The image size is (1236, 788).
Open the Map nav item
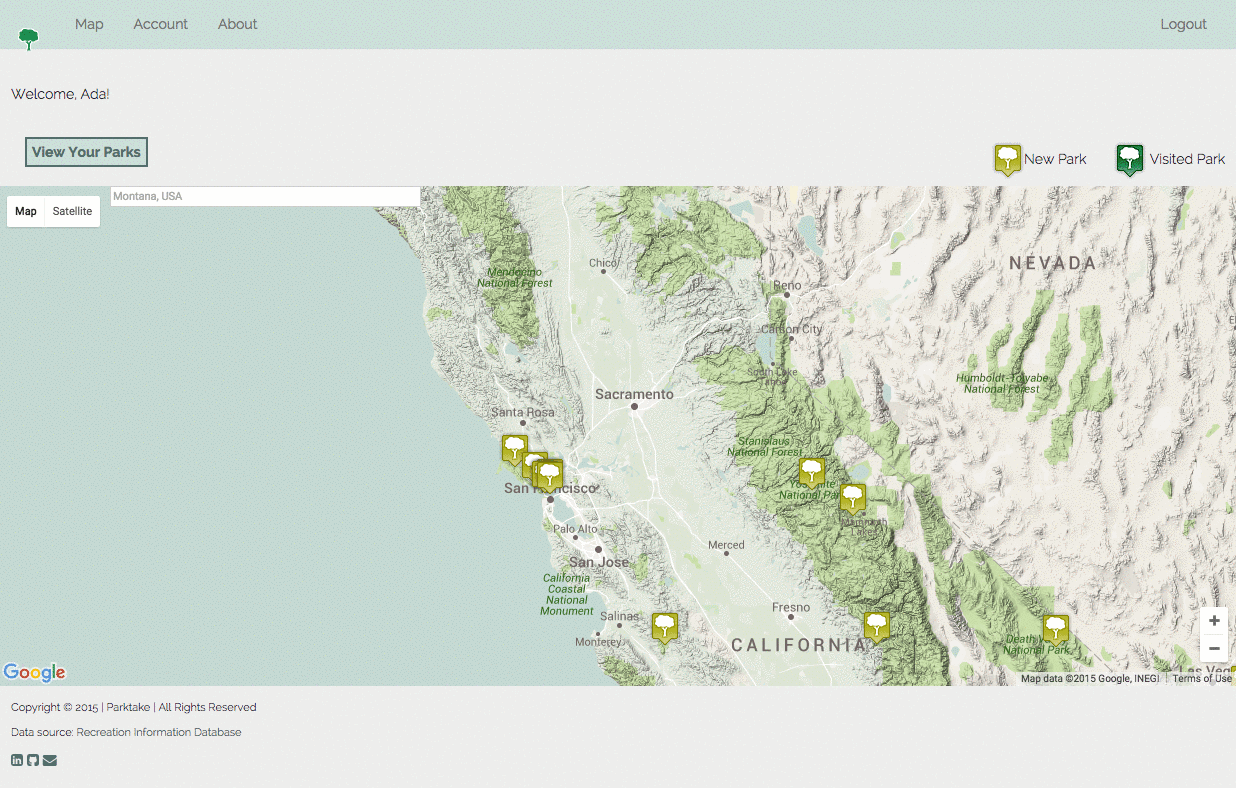click(x=89, y=24)
